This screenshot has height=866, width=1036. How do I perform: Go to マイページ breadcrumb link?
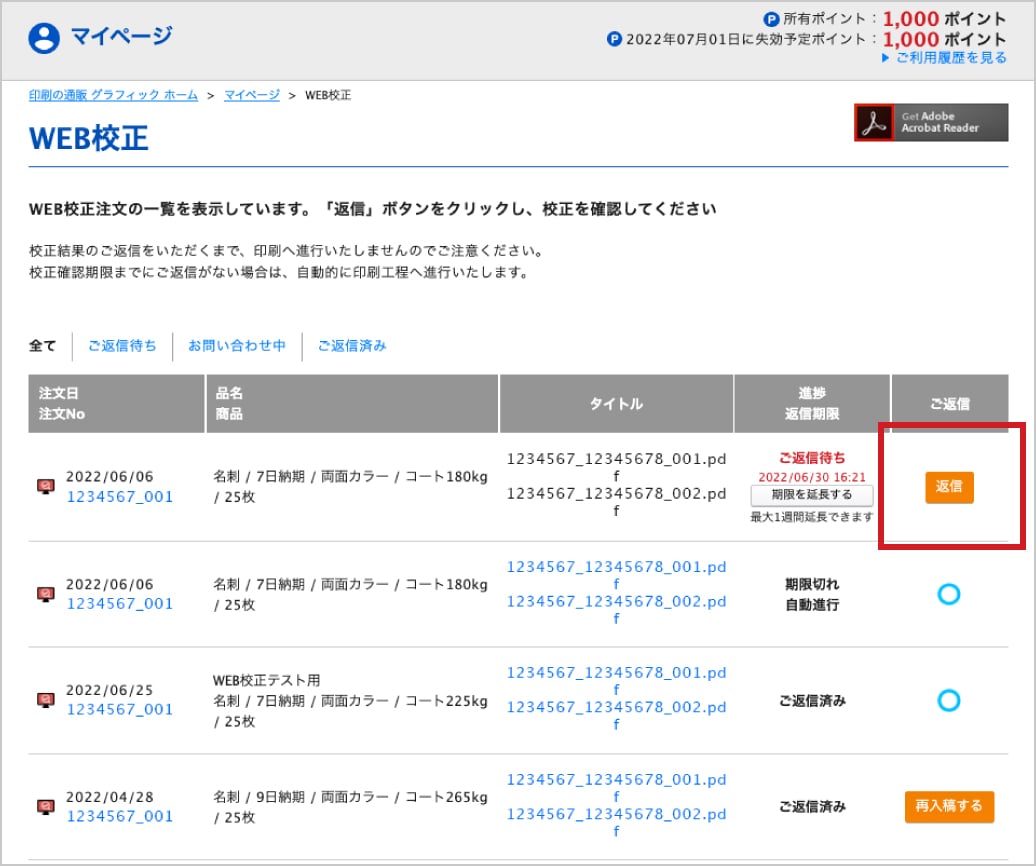(251, 95)
